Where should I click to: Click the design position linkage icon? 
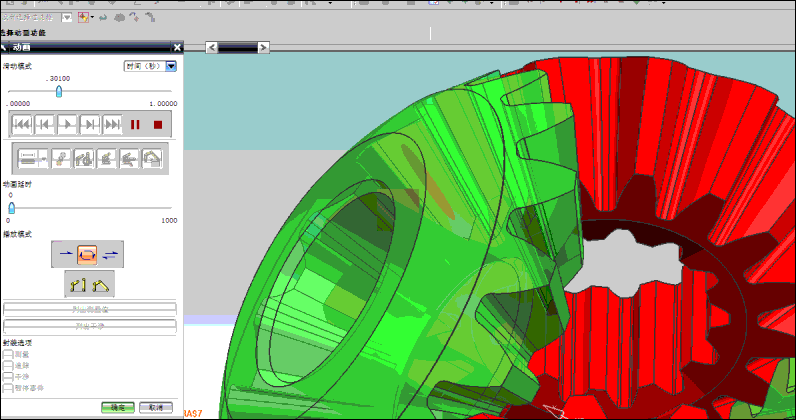(x=78, y=285)
